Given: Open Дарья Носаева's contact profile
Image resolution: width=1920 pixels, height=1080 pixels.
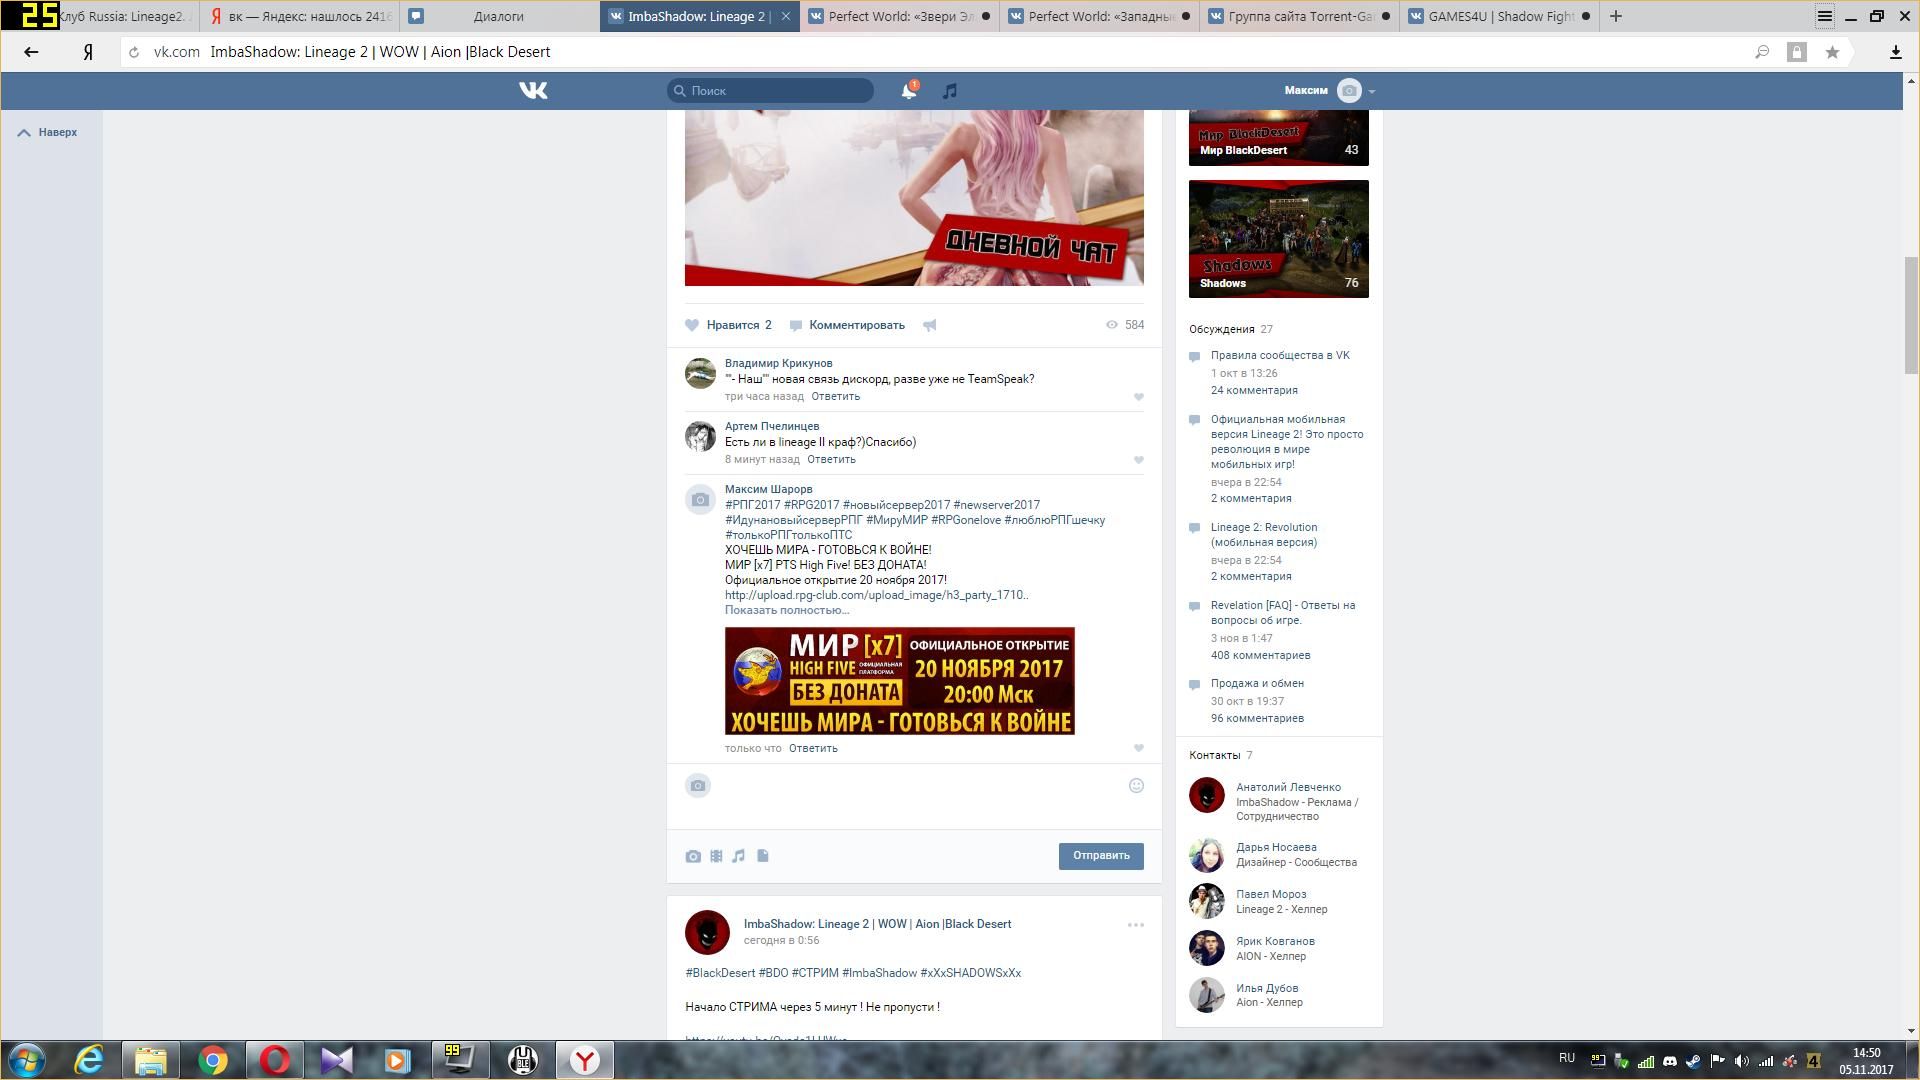Looking at the screenshot, I should (x=1276, y=848).
